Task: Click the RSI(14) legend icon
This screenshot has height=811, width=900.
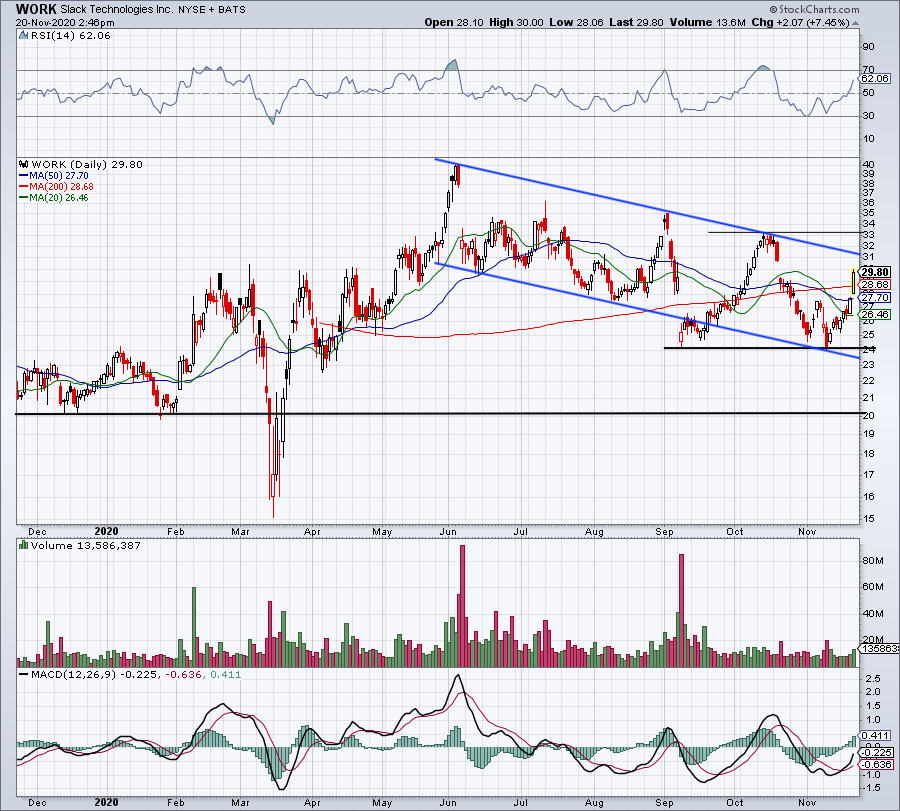Action: [23, 36]
